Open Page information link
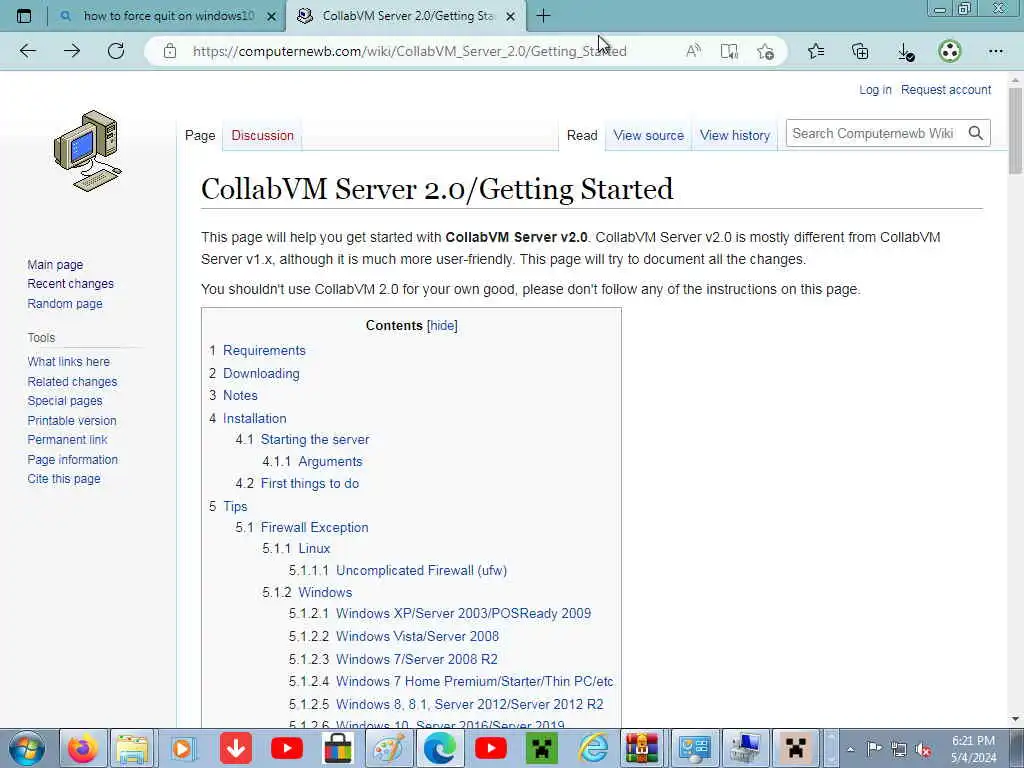 coord(72,459)
